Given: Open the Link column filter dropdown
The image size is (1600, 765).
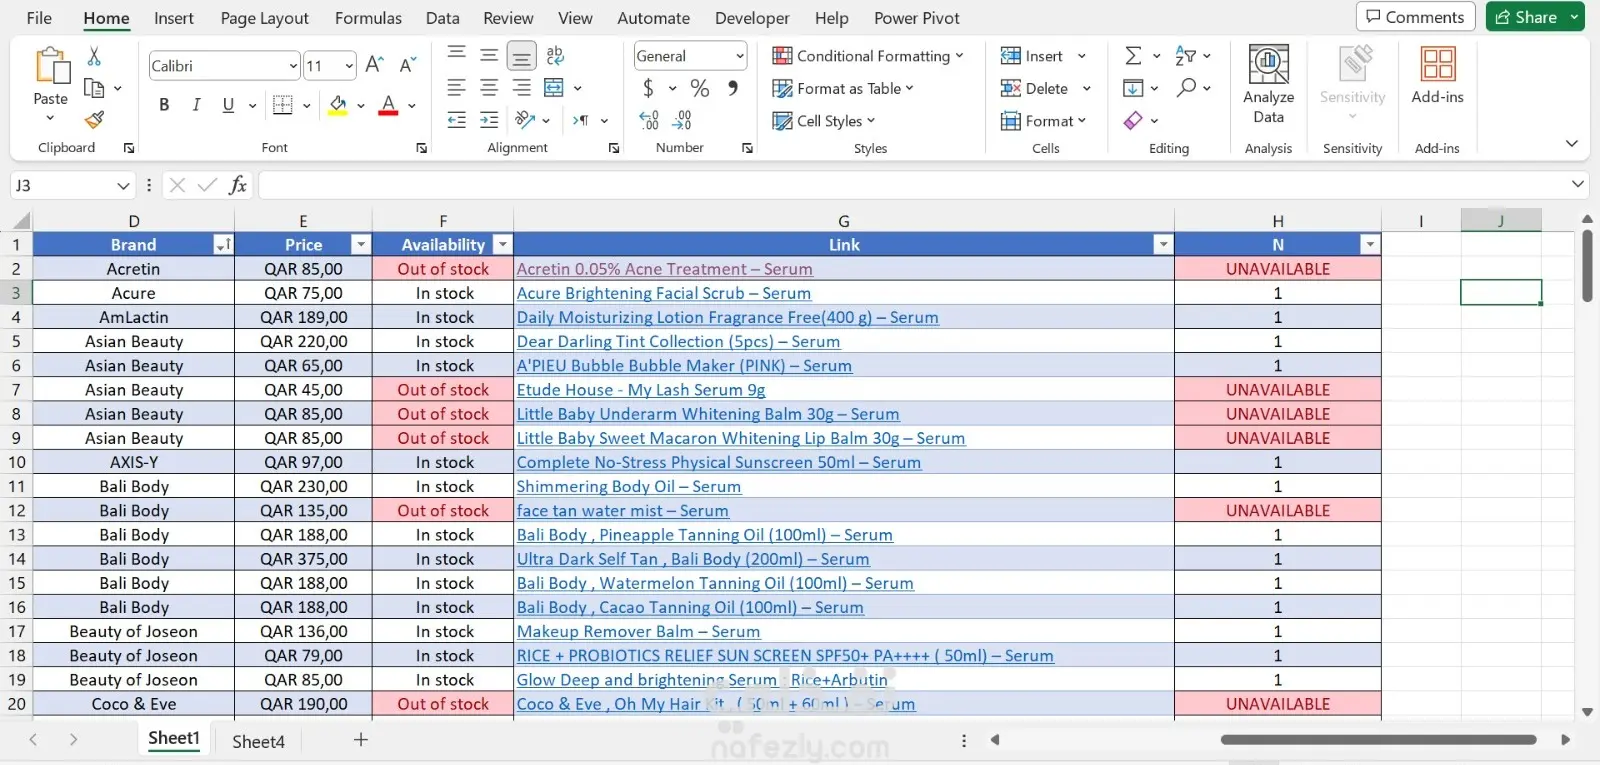Looking at the screenshot, I should 1163,245.
